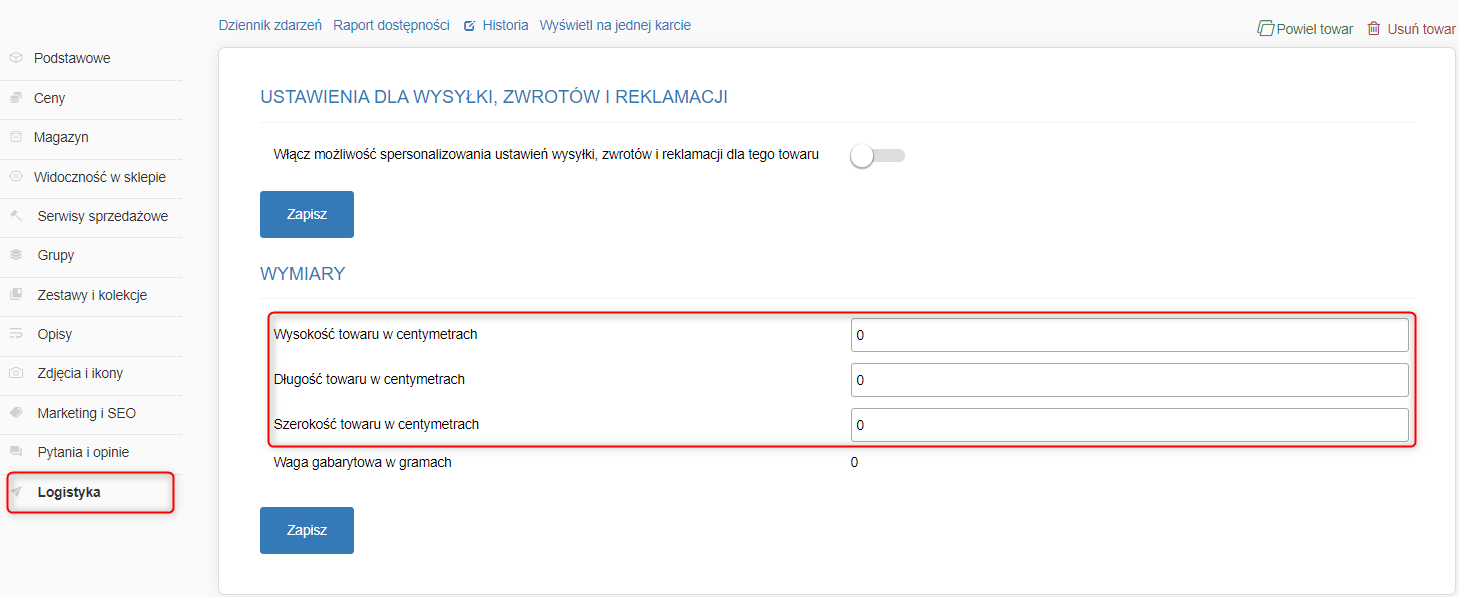
Task: Open Zestawy i kolekcje section
Action: pos(92,295)
